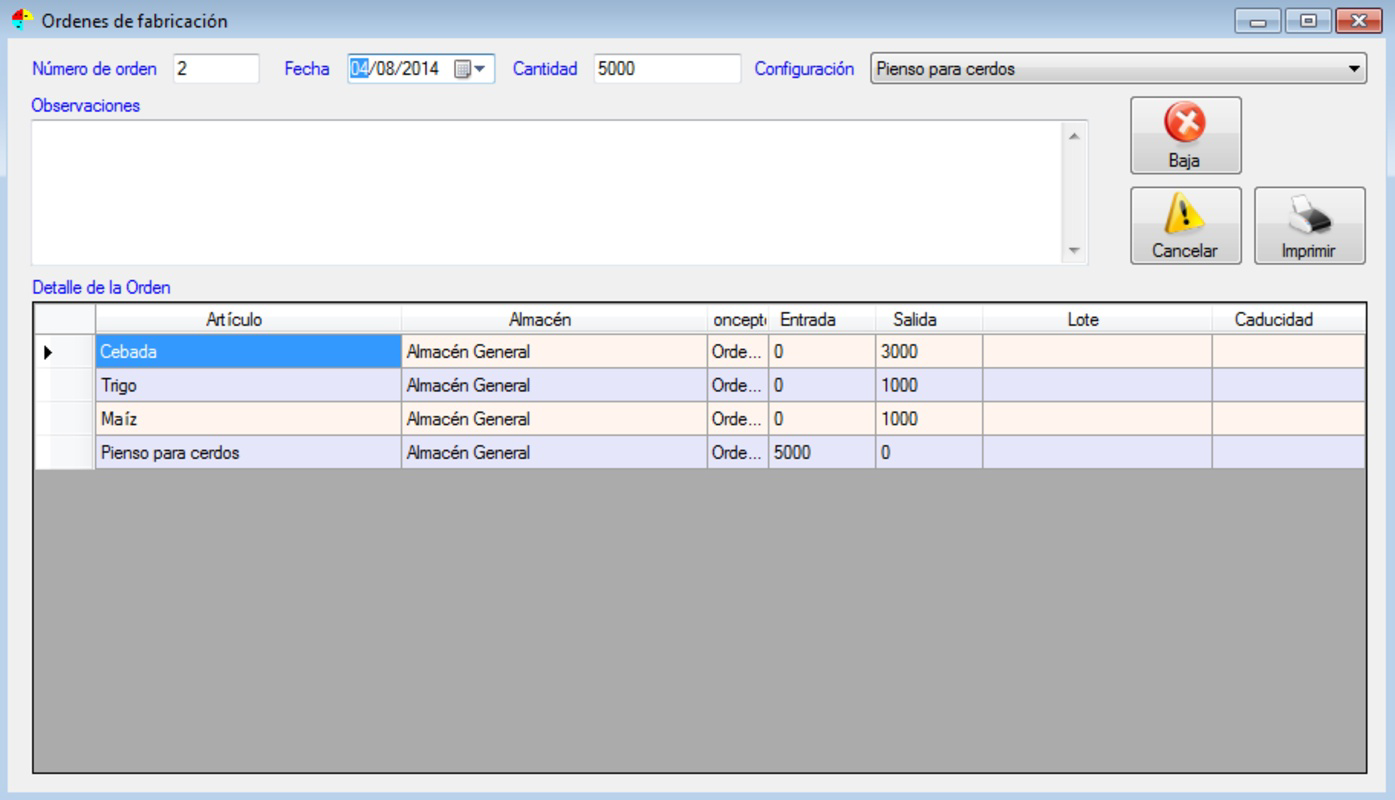Click the Observaciones scrollbar down arrow

(1075, 251)
